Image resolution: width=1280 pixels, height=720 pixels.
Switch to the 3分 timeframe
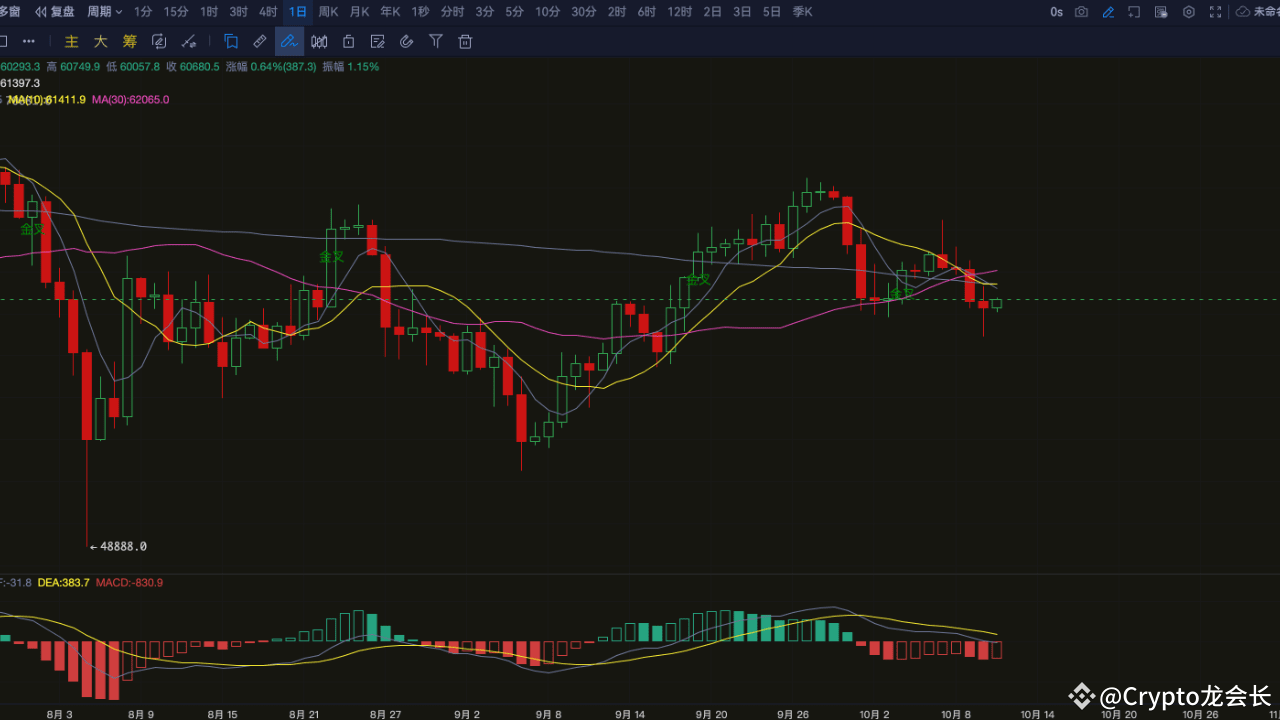[x=484, y=12]
